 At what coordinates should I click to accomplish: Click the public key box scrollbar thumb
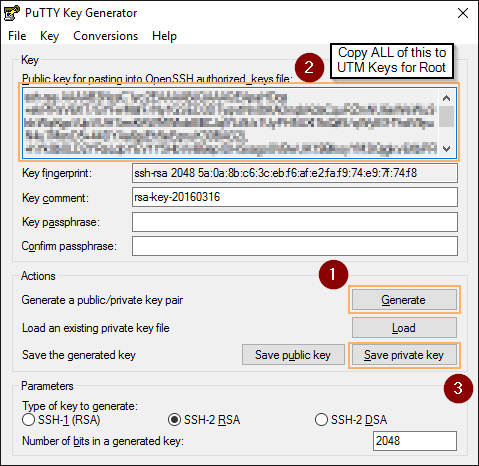point(446,116)
